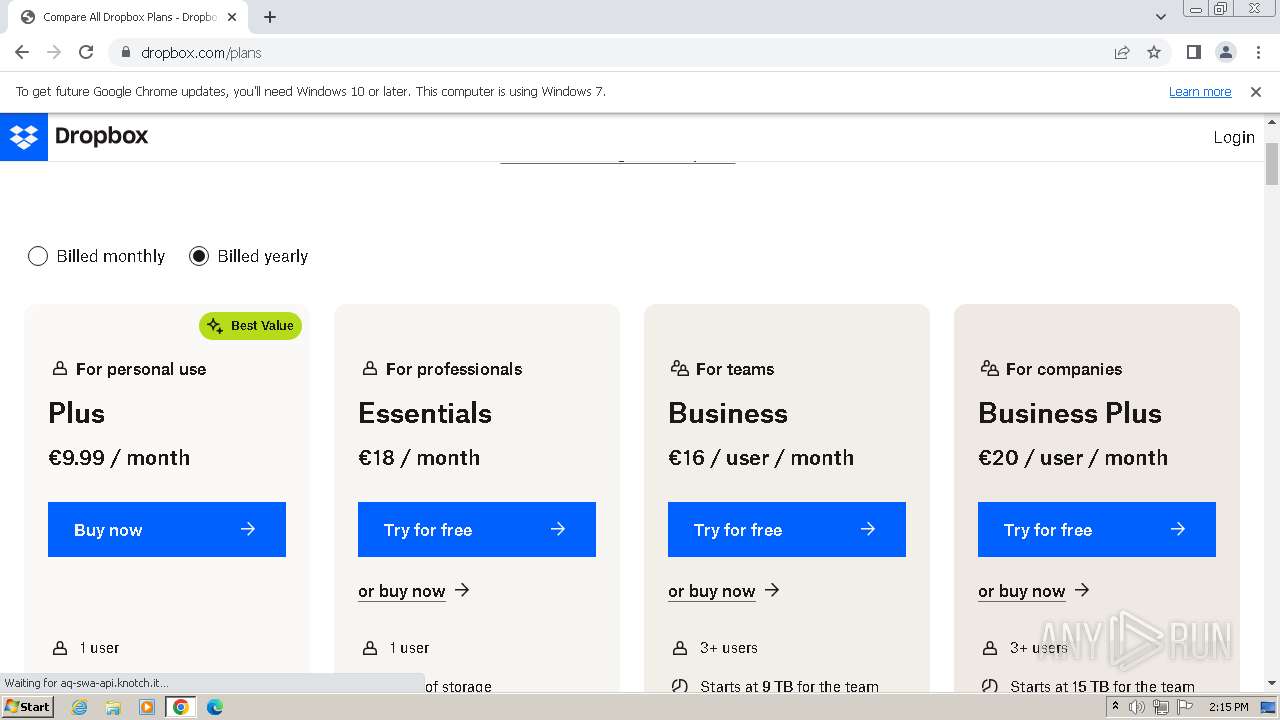Reload the page
This screenshot has width=1280, height=720.
[x=86, y=52]
